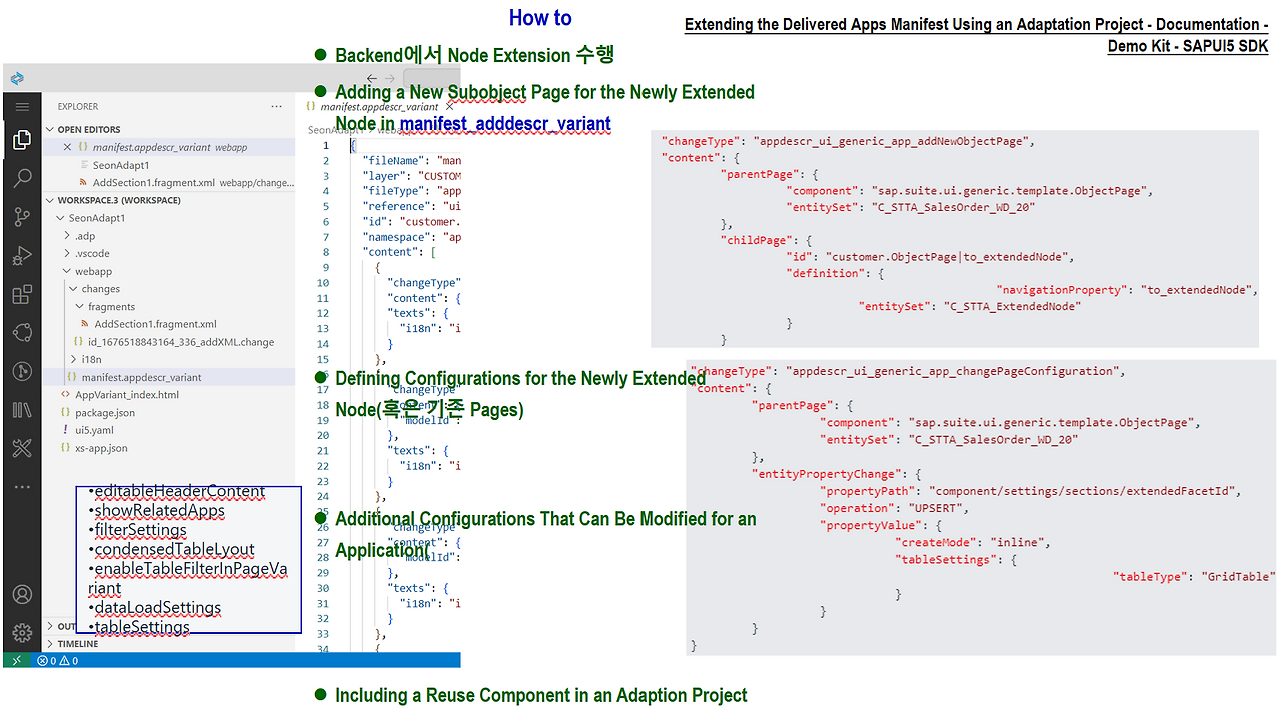Open the Run and Debug view
This screenshot has width=1280, height=713.
point(22,256)
